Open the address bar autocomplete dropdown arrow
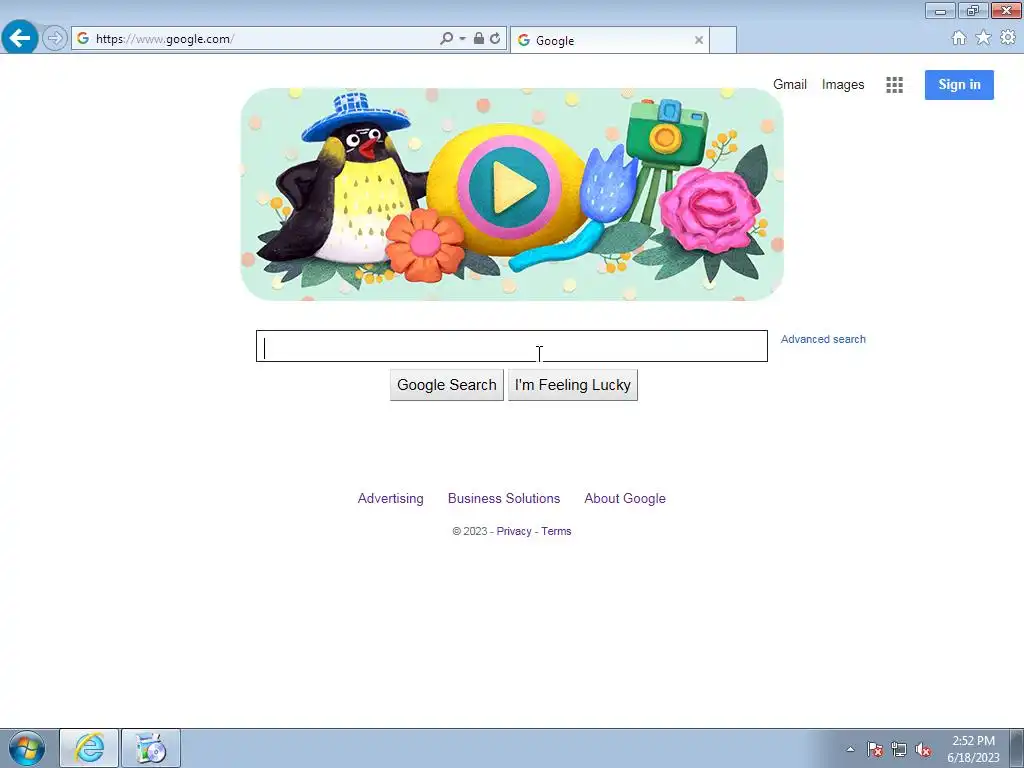The height and width of the screenshot is (768, 1024). (462, 39)
